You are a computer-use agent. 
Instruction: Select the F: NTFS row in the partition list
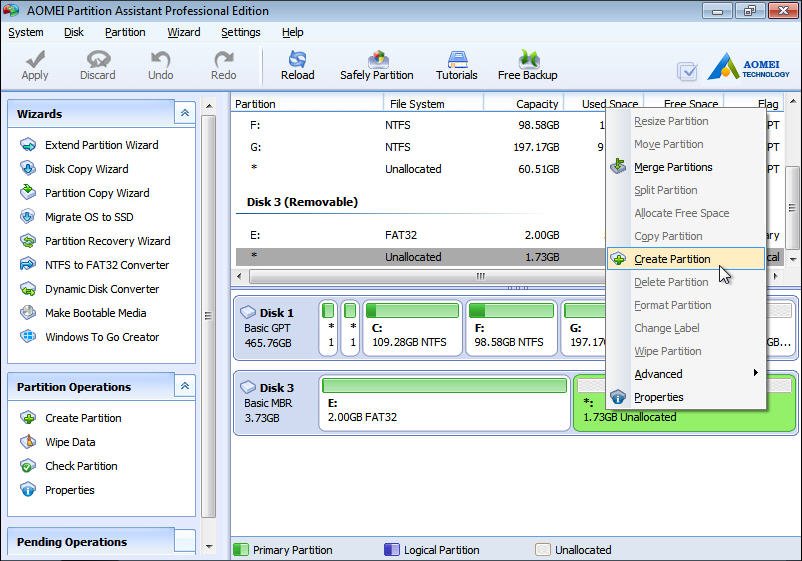[x=419, y=125]
